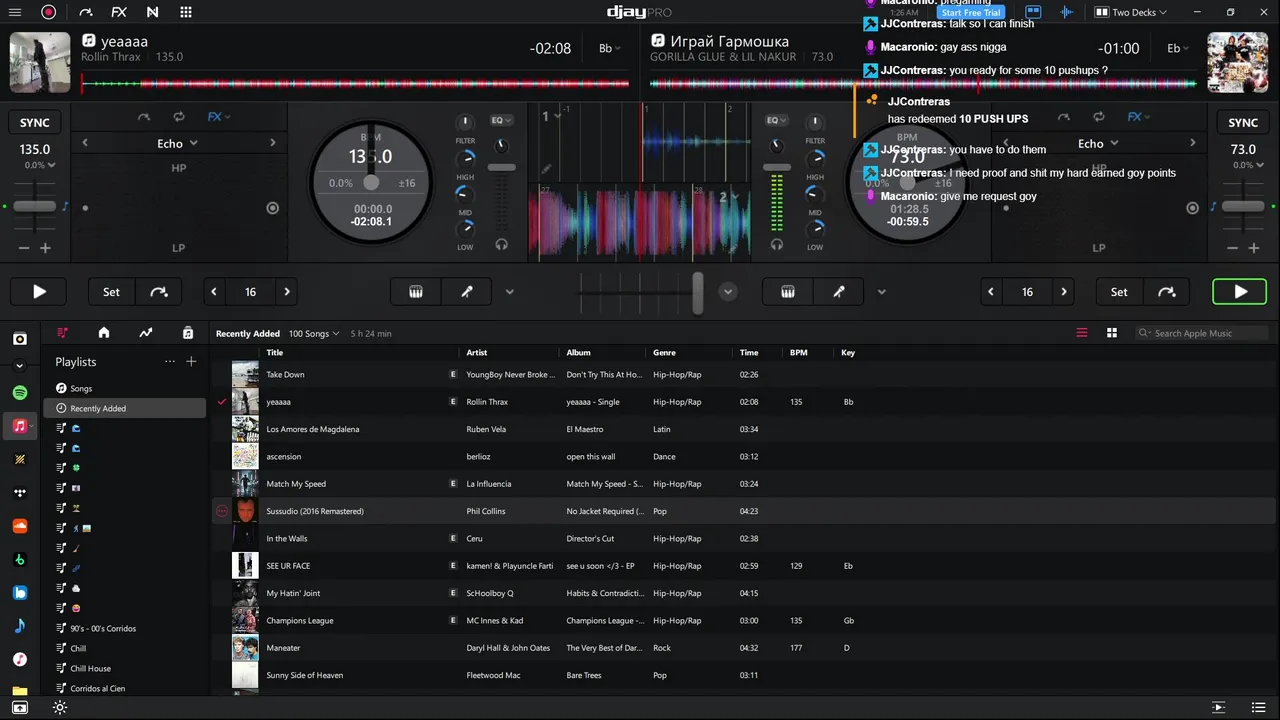This screenshot has width=1280, height=720.
Task: Sort library by Title column
Action: (x=275, y=352)
